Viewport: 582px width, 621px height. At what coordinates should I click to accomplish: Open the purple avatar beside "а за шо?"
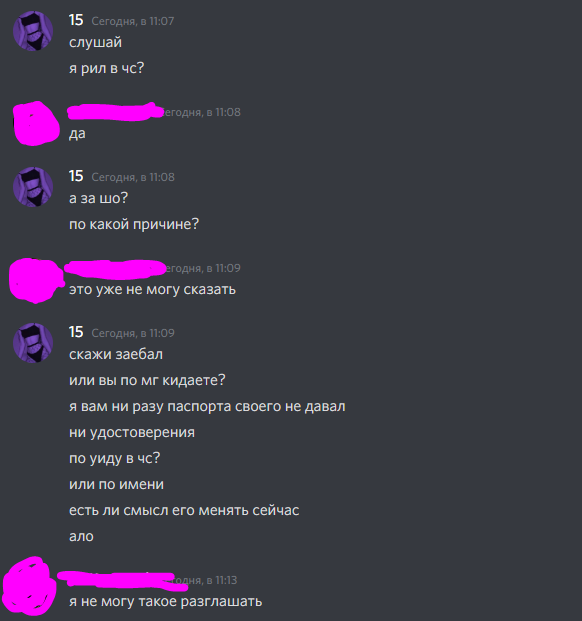33,187
